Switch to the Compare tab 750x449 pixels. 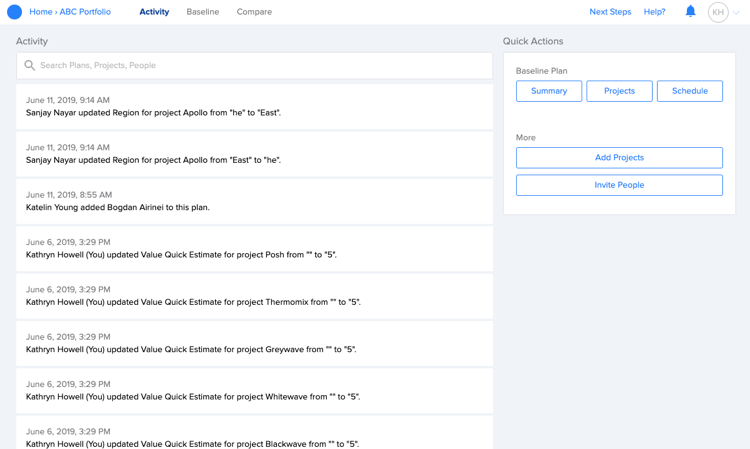point(254,12)
